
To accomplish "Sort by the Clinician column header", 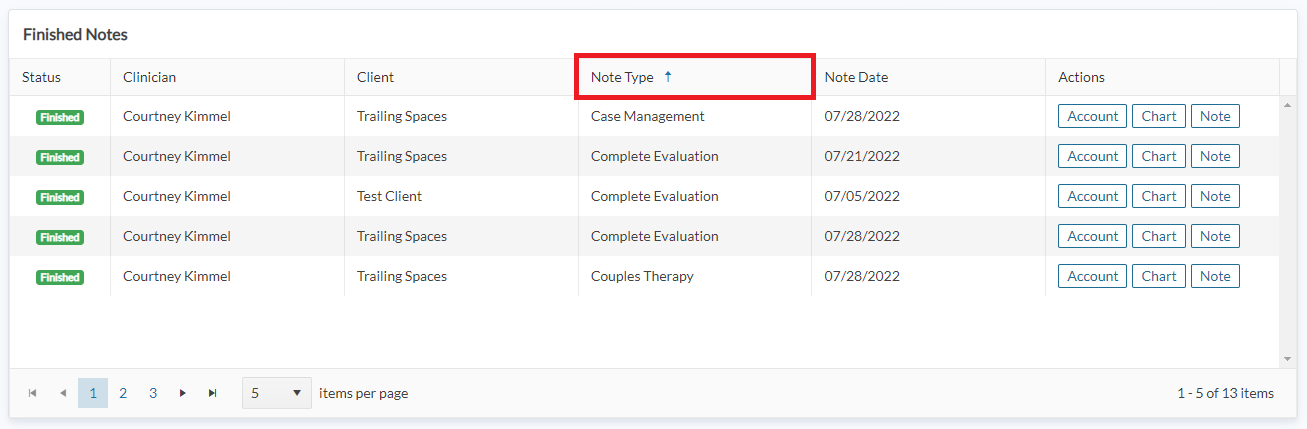I will pos(150,77).
